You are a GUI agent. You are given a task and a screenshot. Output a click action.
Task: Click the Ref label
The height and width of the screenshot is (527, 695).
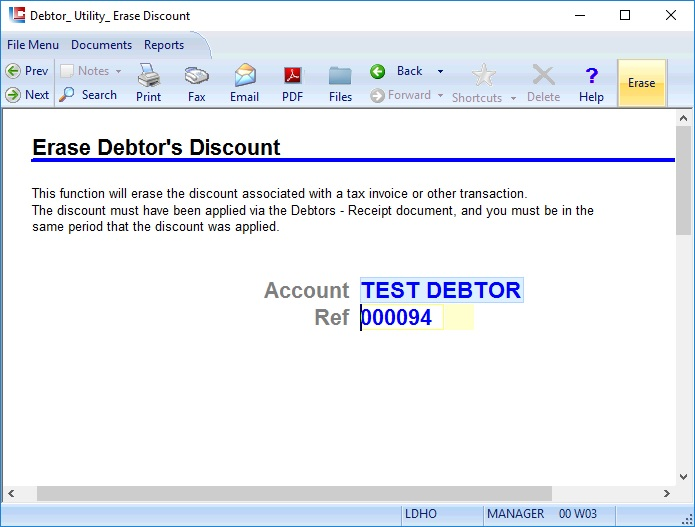332,317
